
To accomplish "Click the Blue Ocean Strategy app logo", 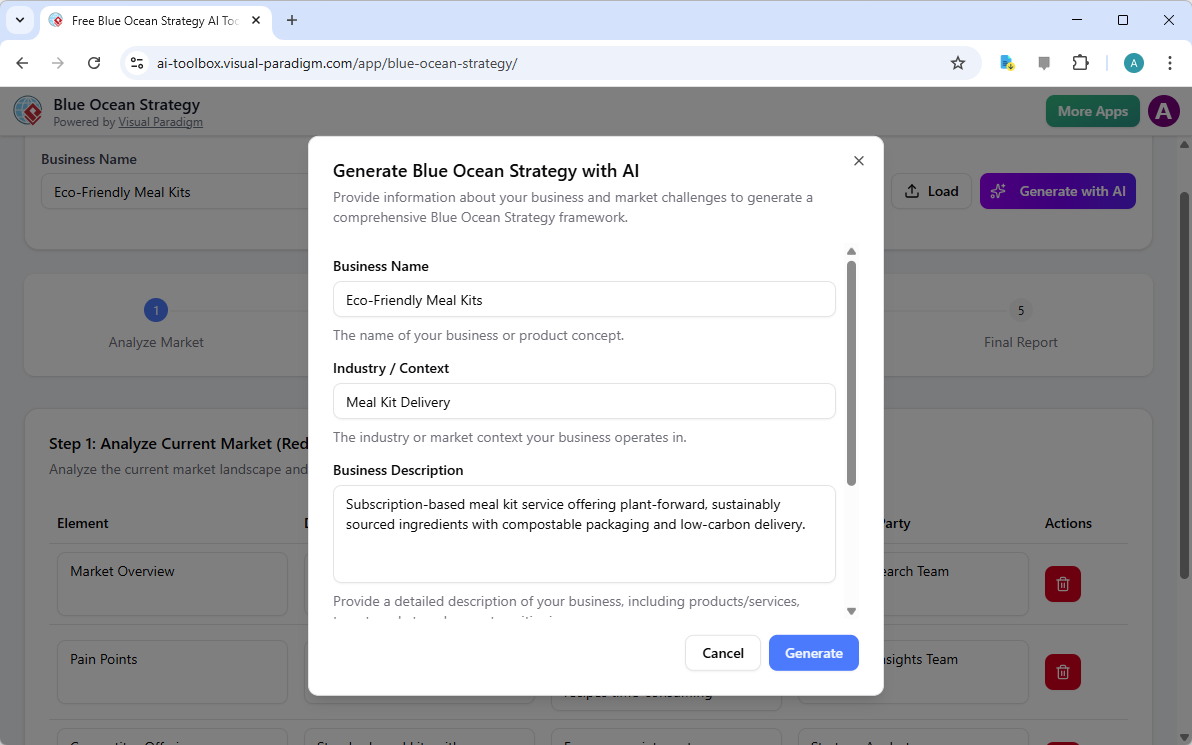I will [27, 110].
